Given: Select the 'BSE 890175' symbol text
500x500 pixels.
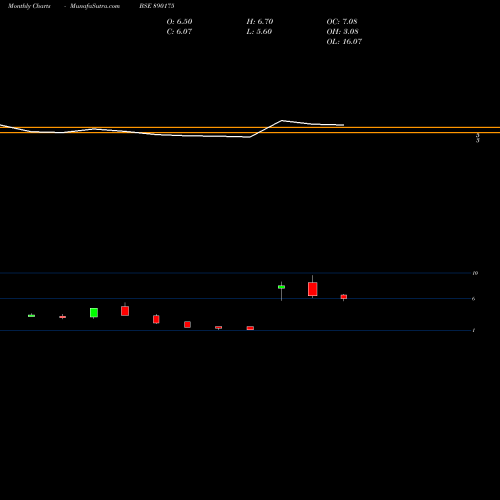Looking at the screenshot, I should tap(157, 6).
